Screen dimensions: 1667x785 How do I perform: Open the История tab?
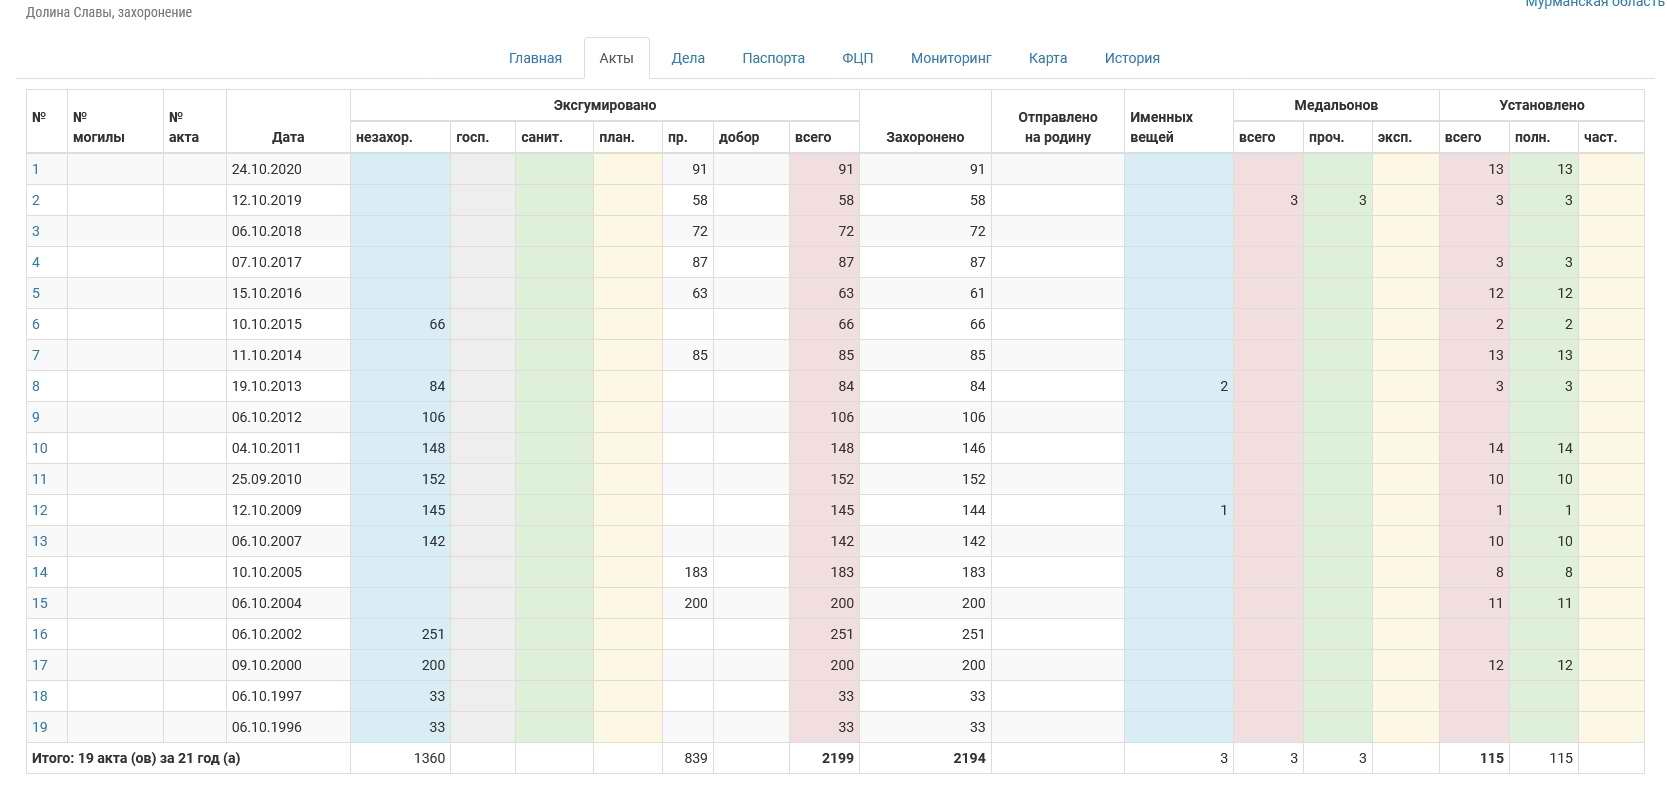(x=1132, y=58)
